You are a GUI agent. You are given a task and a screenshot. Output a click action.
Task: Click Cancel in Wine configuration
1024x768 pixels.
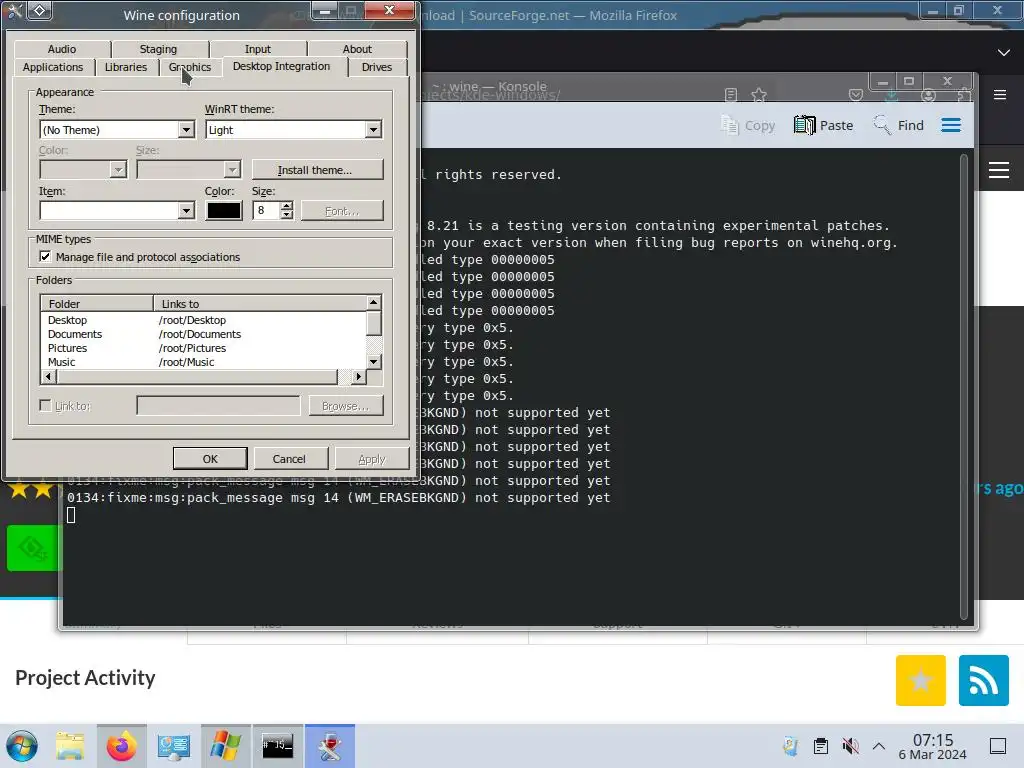(289, 458)
